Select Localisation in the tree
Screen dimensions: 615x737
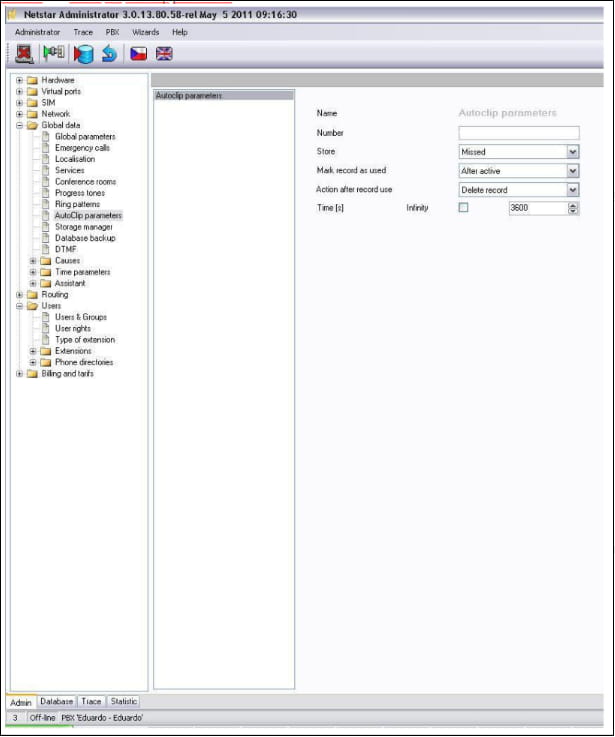[75, 159]
